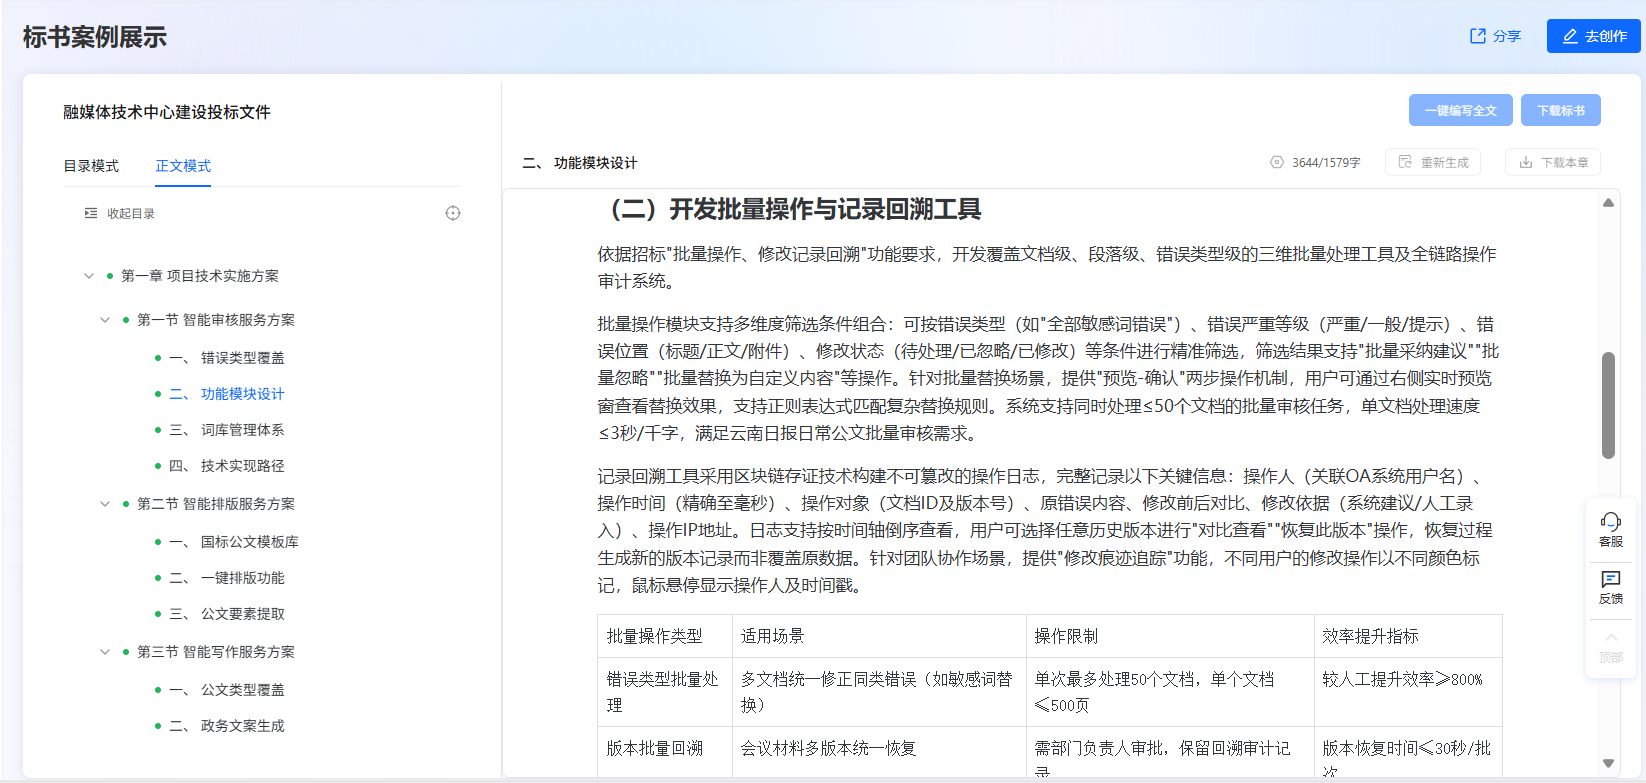
Task: Click the 收起目录 collapse icon
Action: click(x=91, y=213)
